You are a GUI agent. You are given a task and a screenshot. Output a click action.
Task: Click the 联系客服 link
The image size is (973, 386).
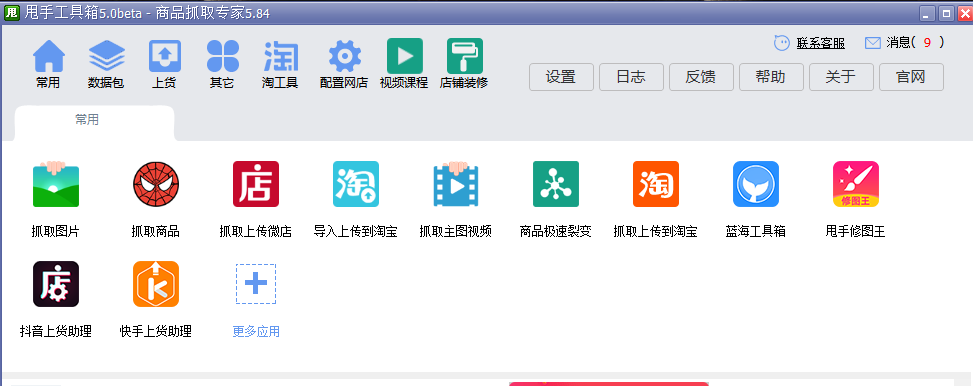tap(820, 43)
